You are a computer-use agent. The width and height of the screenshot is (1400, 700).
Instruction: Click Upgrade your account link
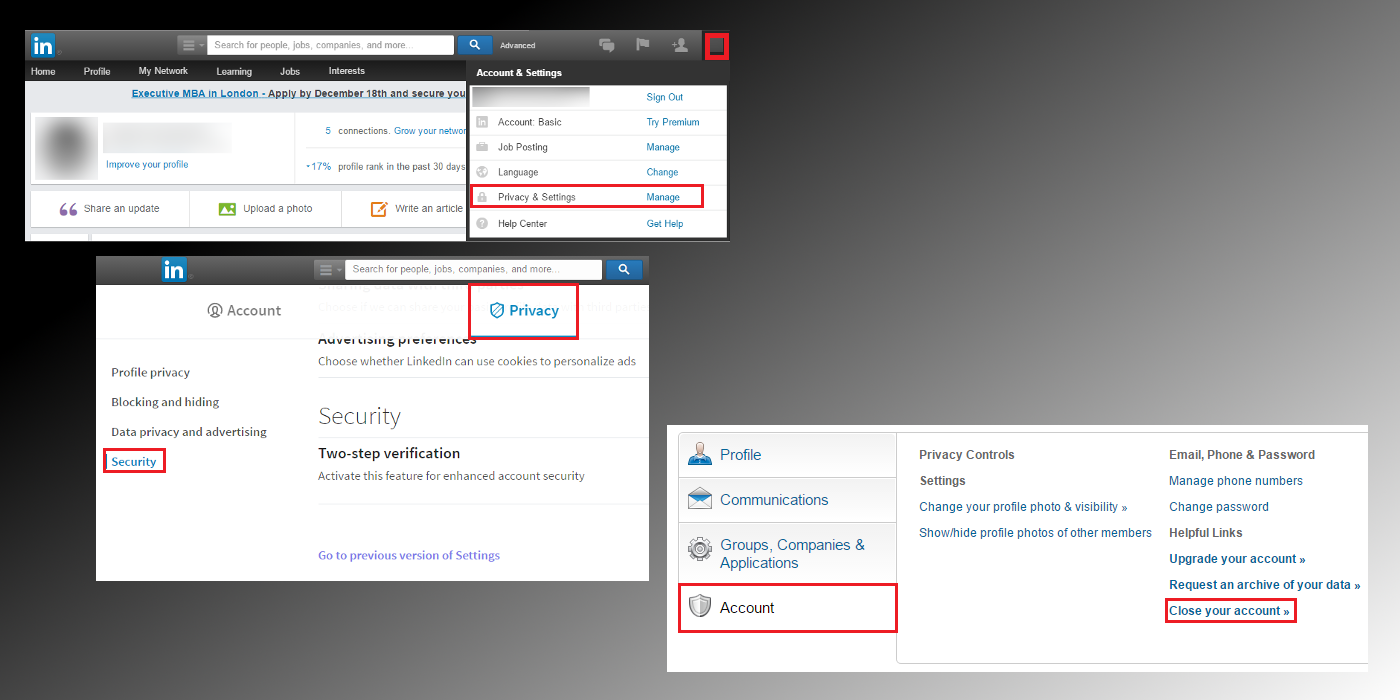[x=1237, y=559]
